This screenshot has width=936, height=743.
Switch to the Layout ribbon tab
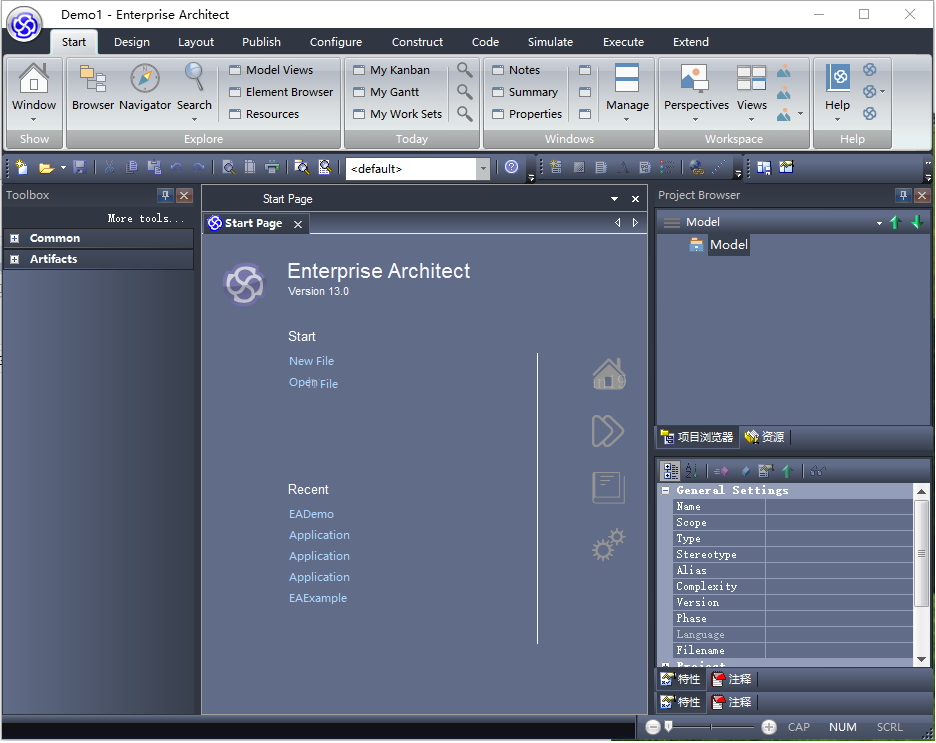196,42
